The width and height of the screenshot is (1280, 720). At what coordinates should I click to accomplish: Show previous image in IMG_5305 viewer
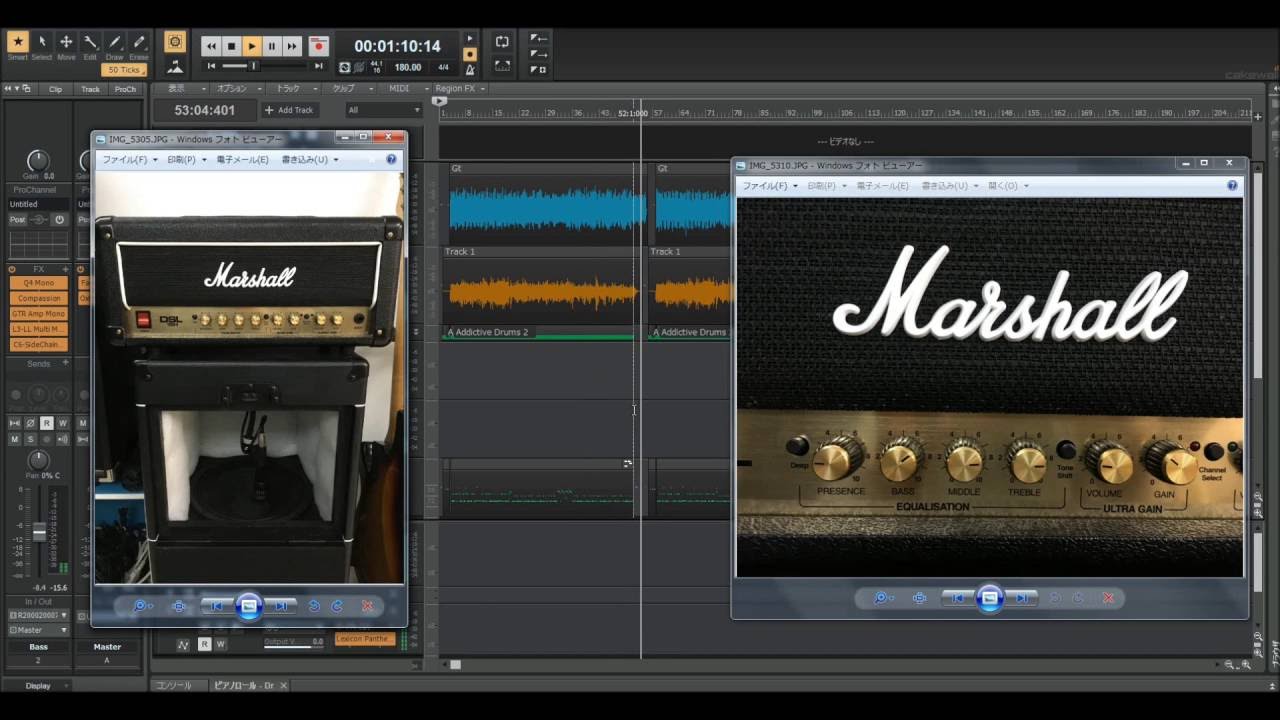point(216,606)
